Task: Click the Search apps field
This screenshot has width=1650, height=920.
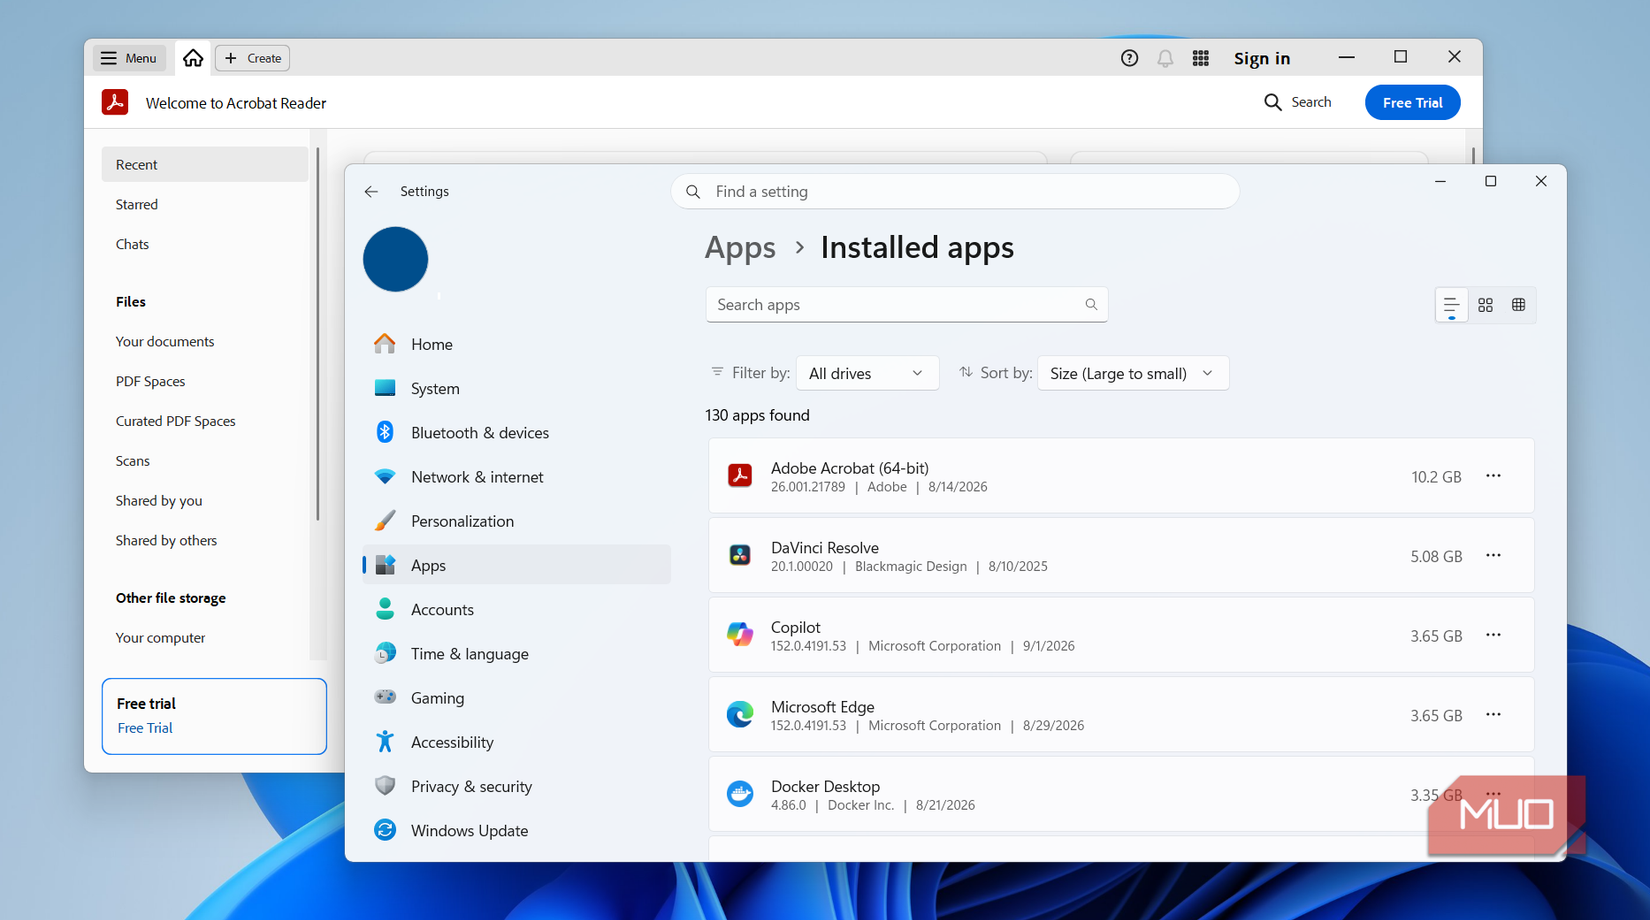Action: [x=906, y=304]
